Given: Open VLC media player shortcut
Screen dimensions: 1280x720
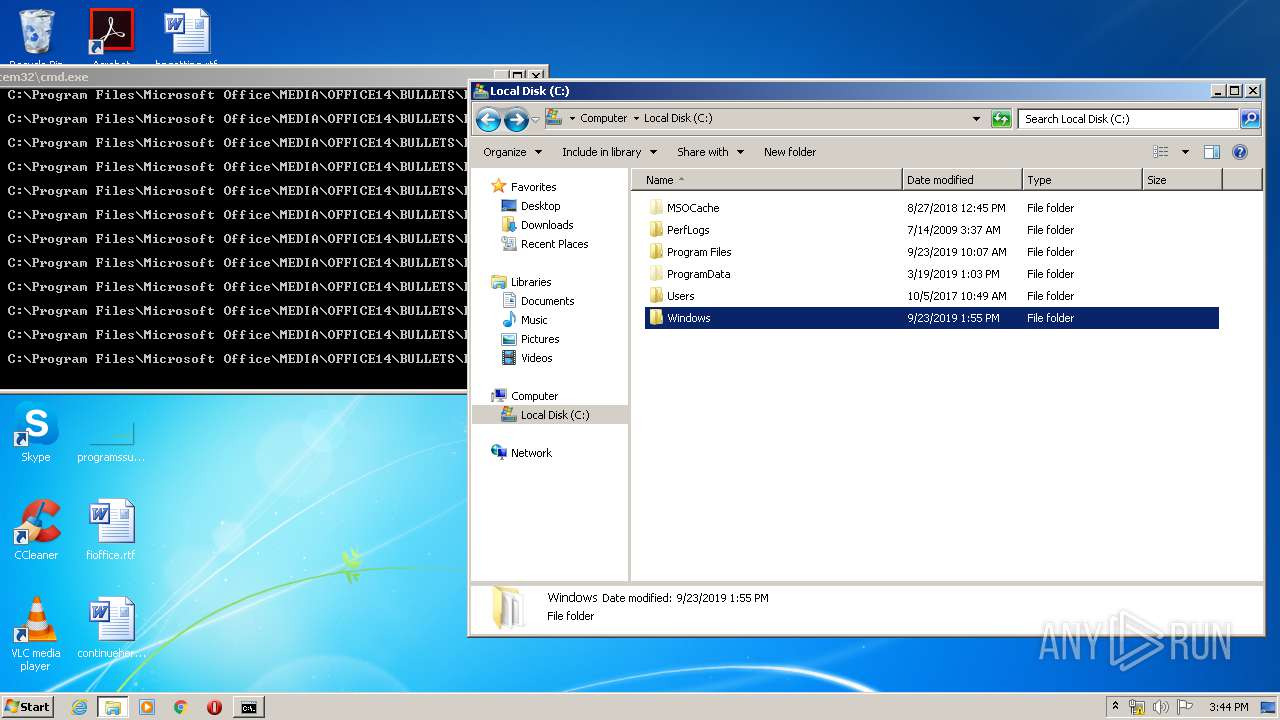Looking at the screenshot, I should click(36, 634).
